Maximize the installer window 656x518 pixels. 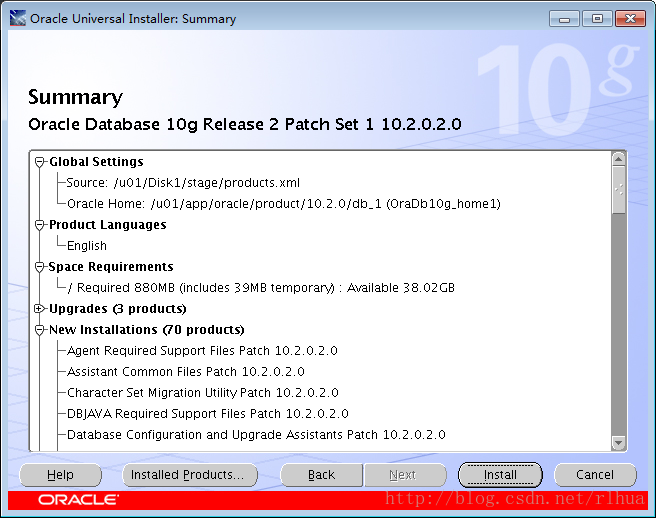[x=597, y=19]
